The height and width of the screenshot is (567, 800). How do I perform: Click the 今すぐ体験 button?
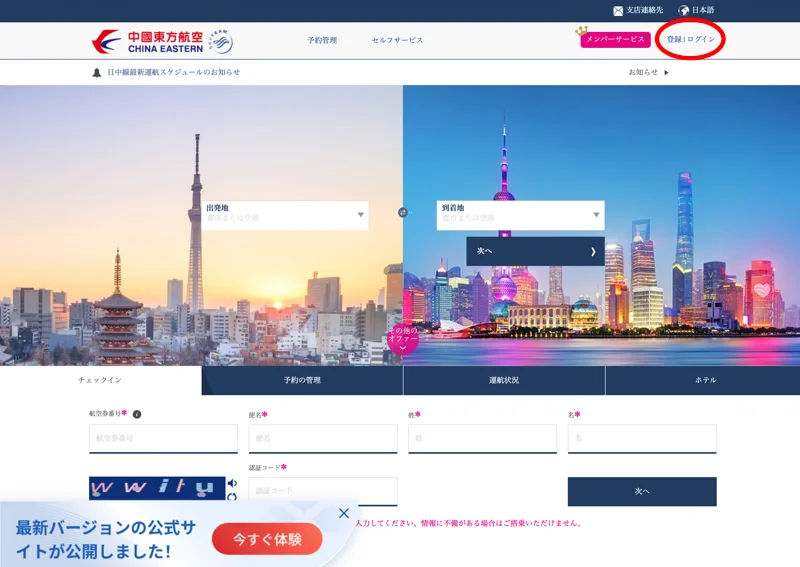(x=267, y=539)
